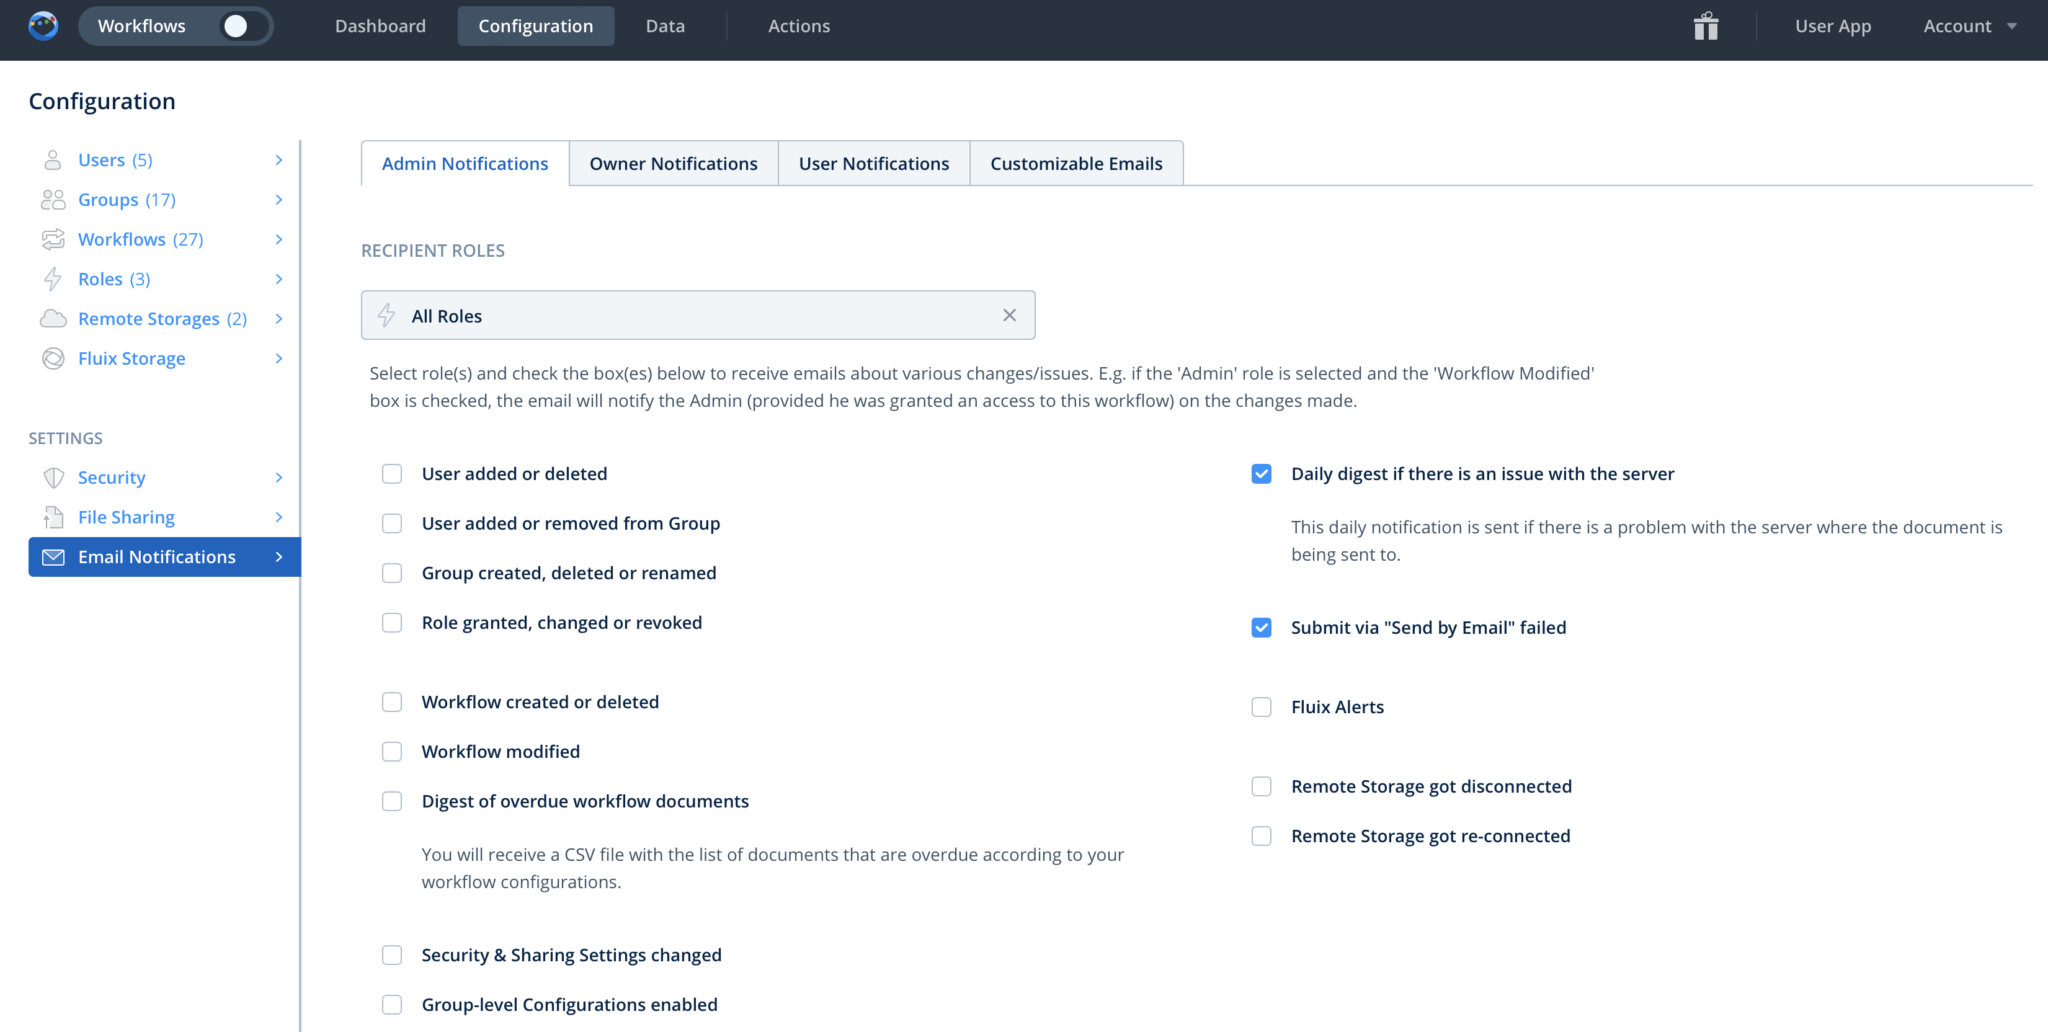Expand the Roles (3) chevron
Screen dimensions: 2048x1032
tap(279, 279)
